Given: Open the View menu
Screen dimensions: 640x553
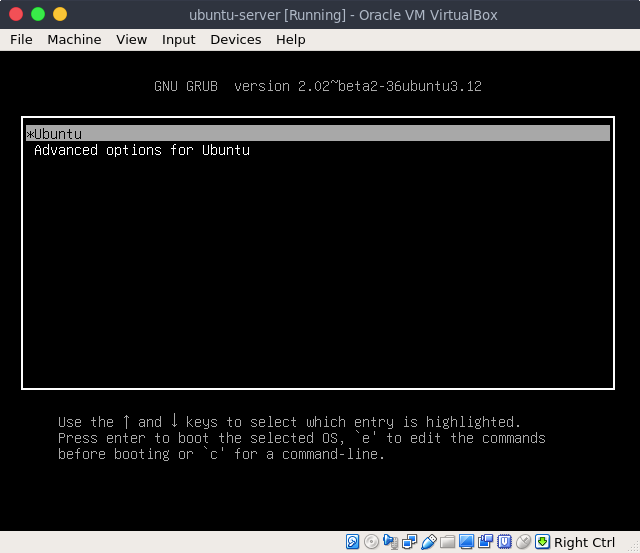Looking at the screenshot, I should point(131,40).
